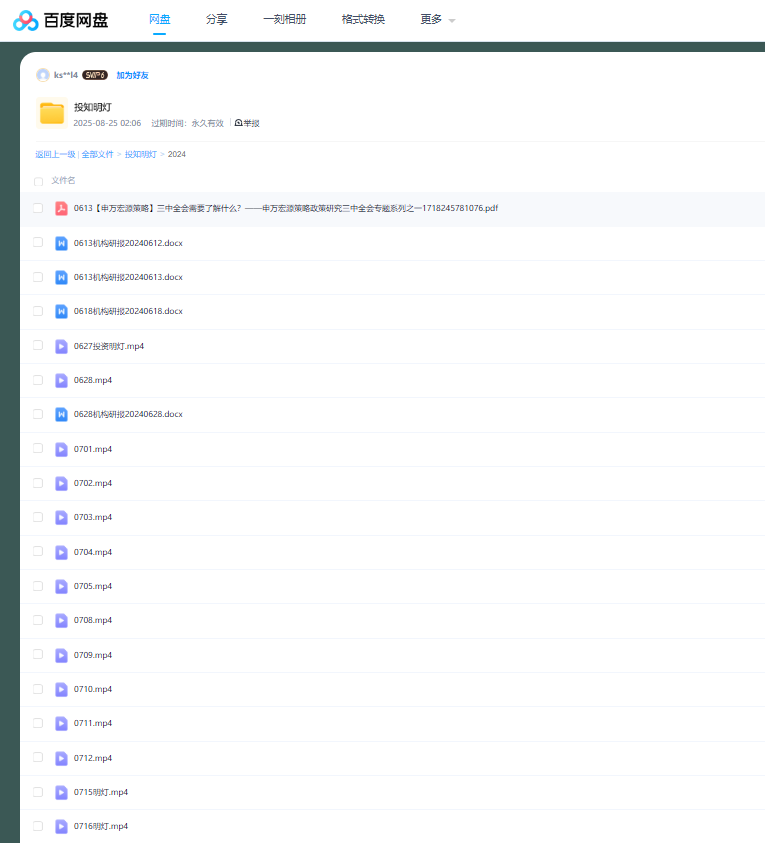Expand the 更多 dropdown menu
Image resolution: width=765 pixels, height=843 pixels.
[x=437, y=20]
